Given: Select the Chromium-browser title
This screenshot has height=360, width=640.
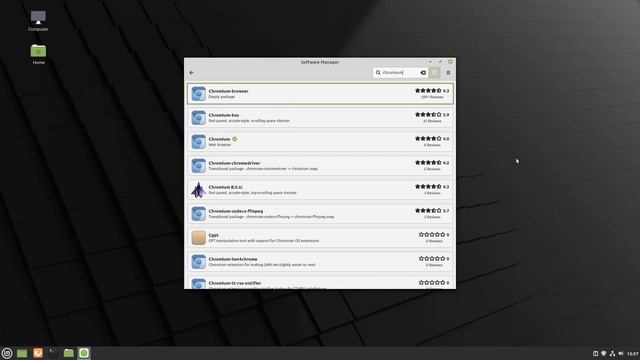Looking at the screenshot, I should [x=228, y=91].
